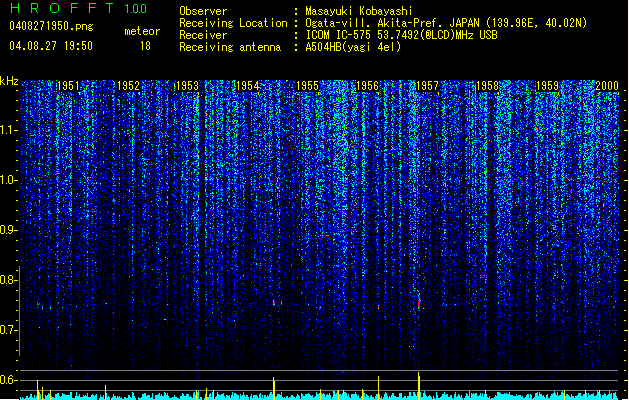Click the date stamp 04.08.27 19:50
This screenshot has height=400, width=629.
pos(51,46)
